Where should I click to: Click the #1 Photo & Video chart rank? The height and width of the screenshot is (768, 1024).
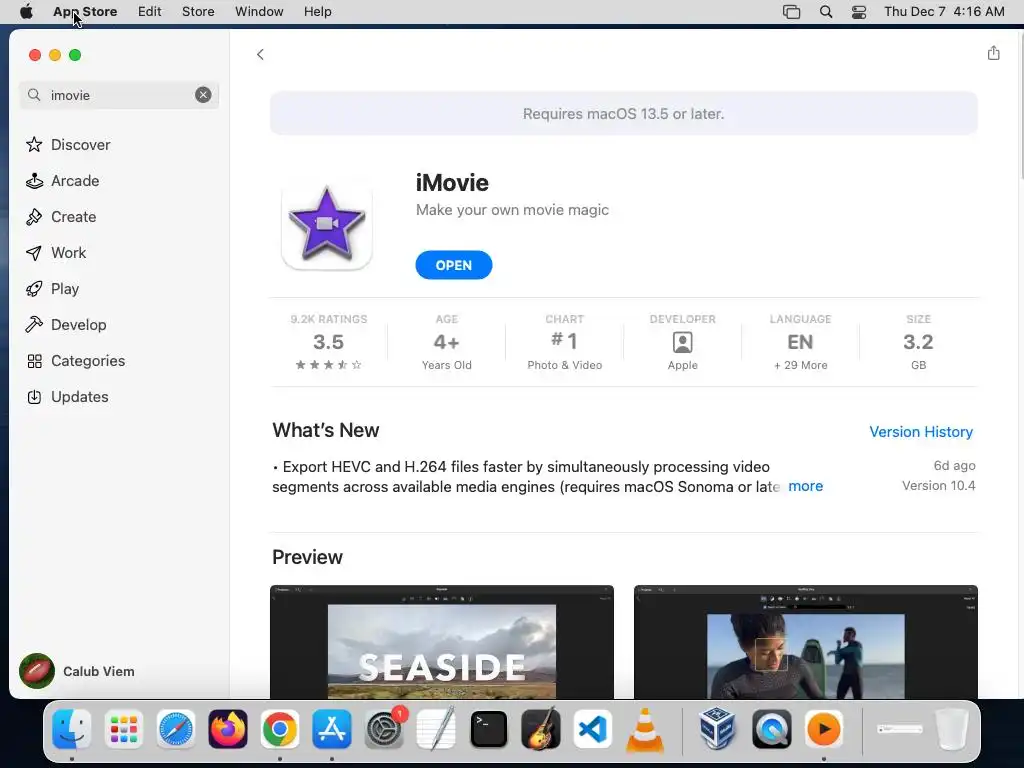click(x=564, y=342)
